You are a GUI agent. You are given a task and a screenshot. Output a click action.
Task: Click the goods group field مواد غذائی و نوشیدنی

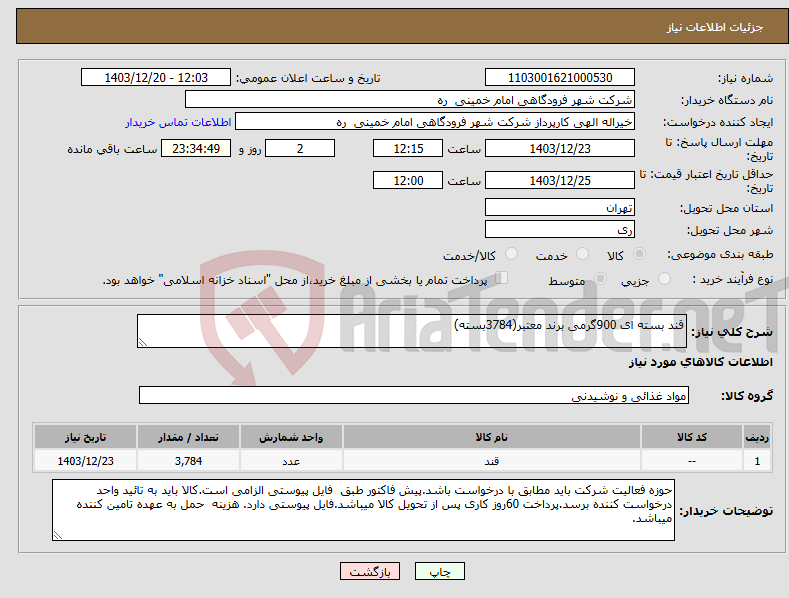point(414,395)
